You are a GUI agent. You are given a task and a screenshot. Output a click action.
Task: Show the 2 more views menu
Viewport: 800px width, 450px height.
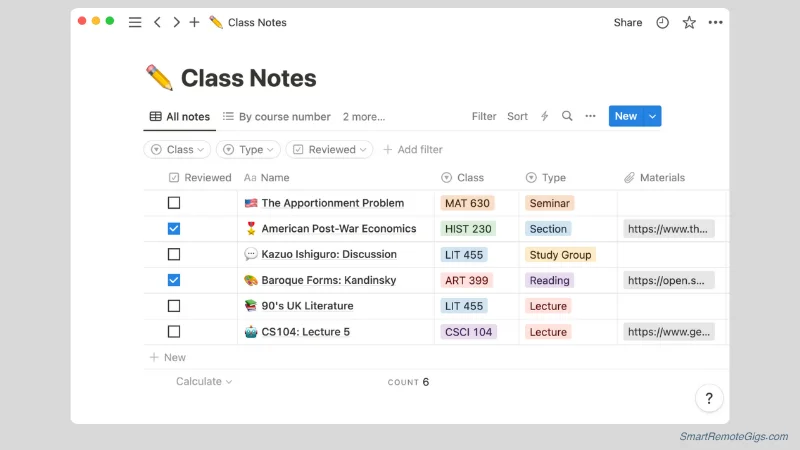click(364, 117)
